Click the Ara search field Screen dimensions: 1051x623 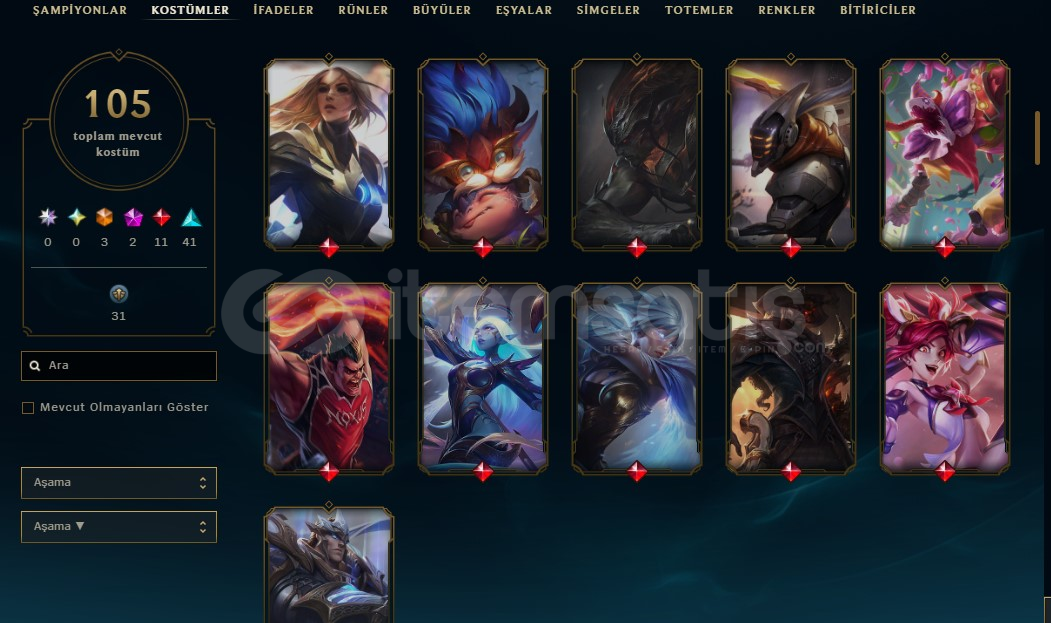coord(119,365)
